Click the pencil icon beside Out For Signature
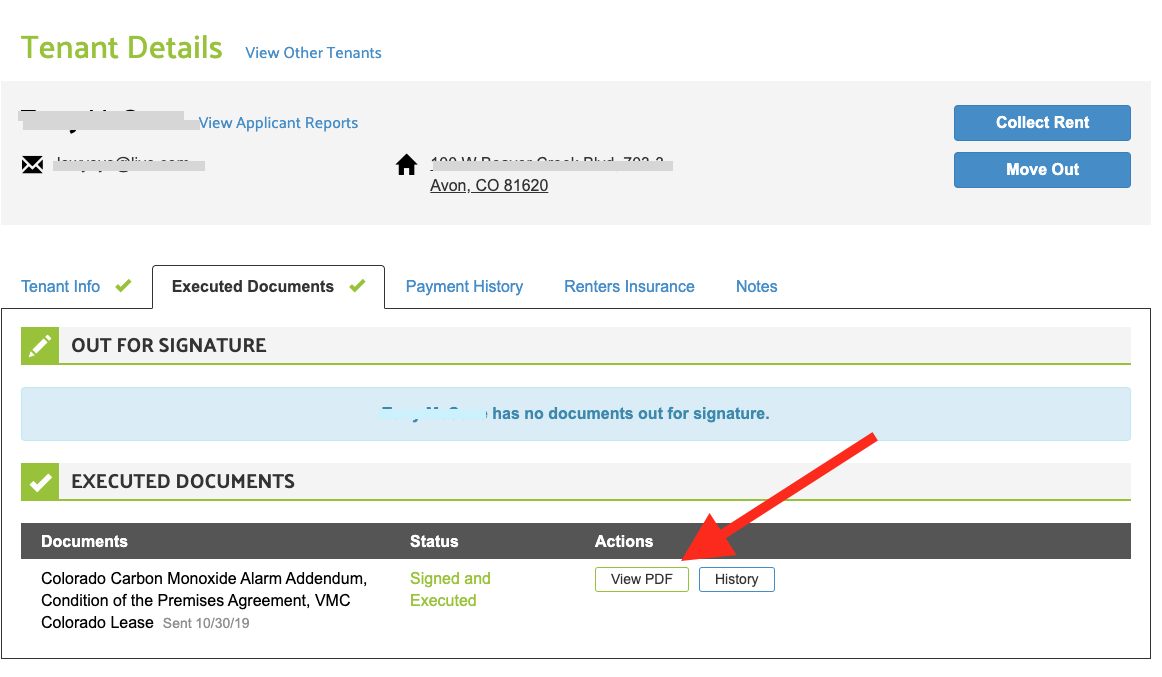Viewport: 1162px width, 677px height. click(x=40, y=346)
